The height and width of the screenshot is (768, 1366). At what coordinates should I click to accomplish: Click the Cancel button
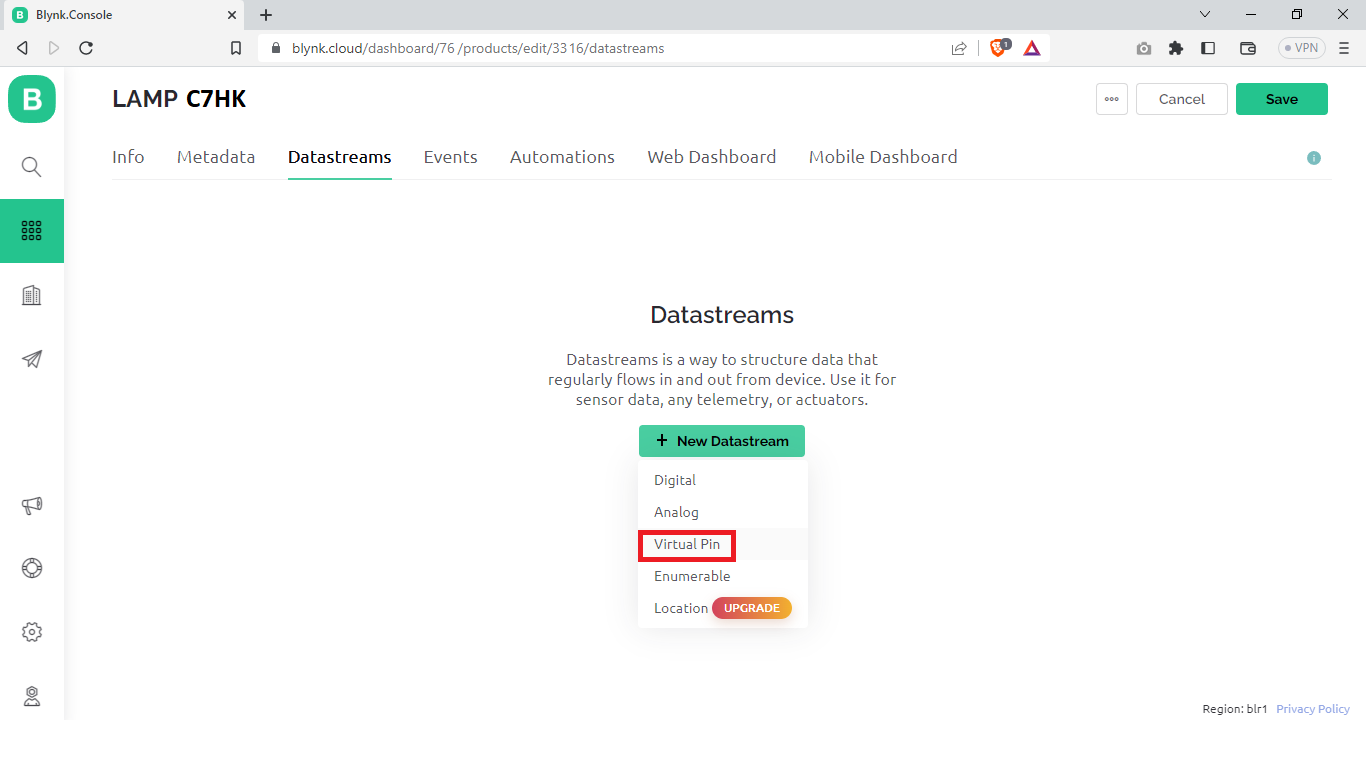(1182, 99)
